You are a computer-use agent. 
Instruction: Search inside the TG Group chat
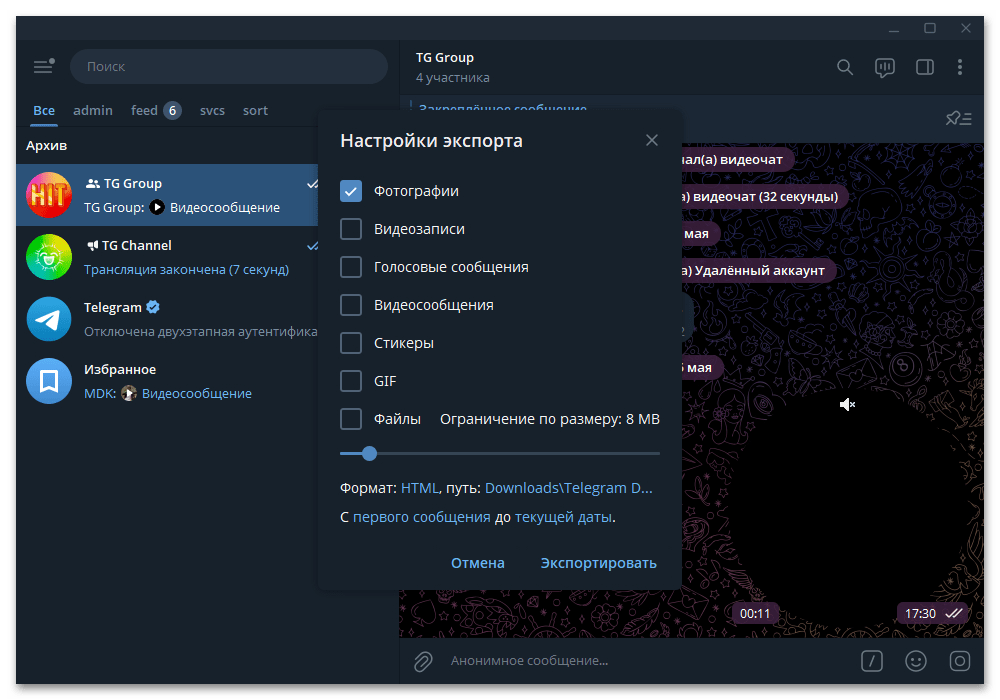(x=844, y=67)
